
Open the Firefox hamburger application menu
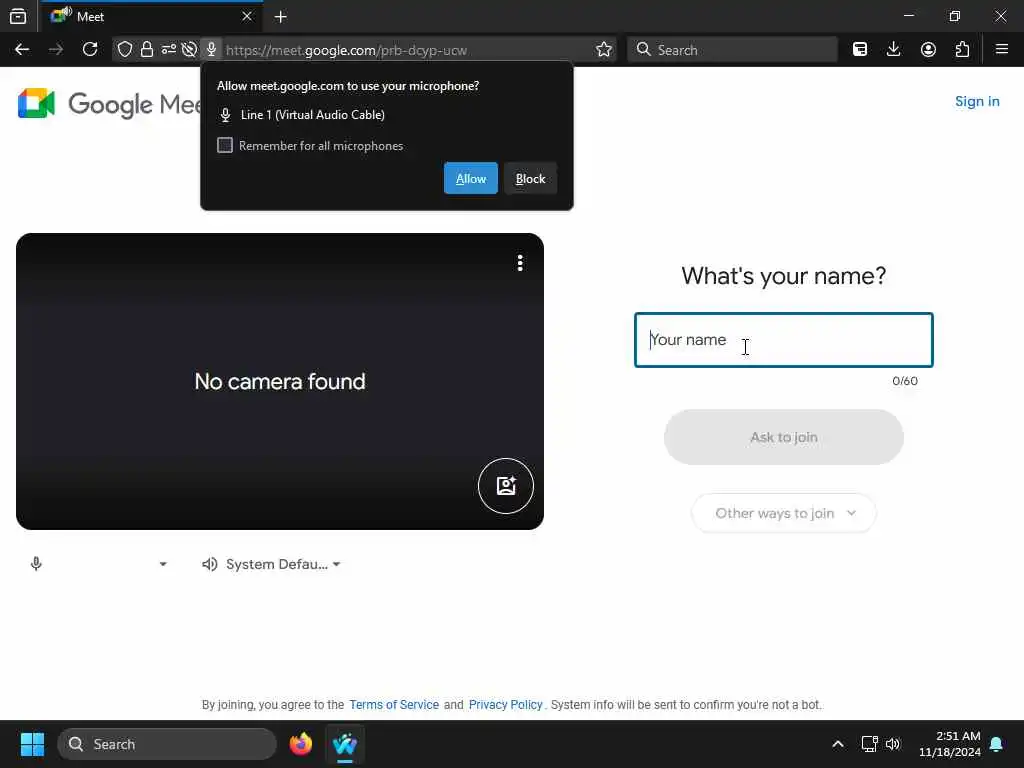pyautogui.click(x=1001, y=50)
